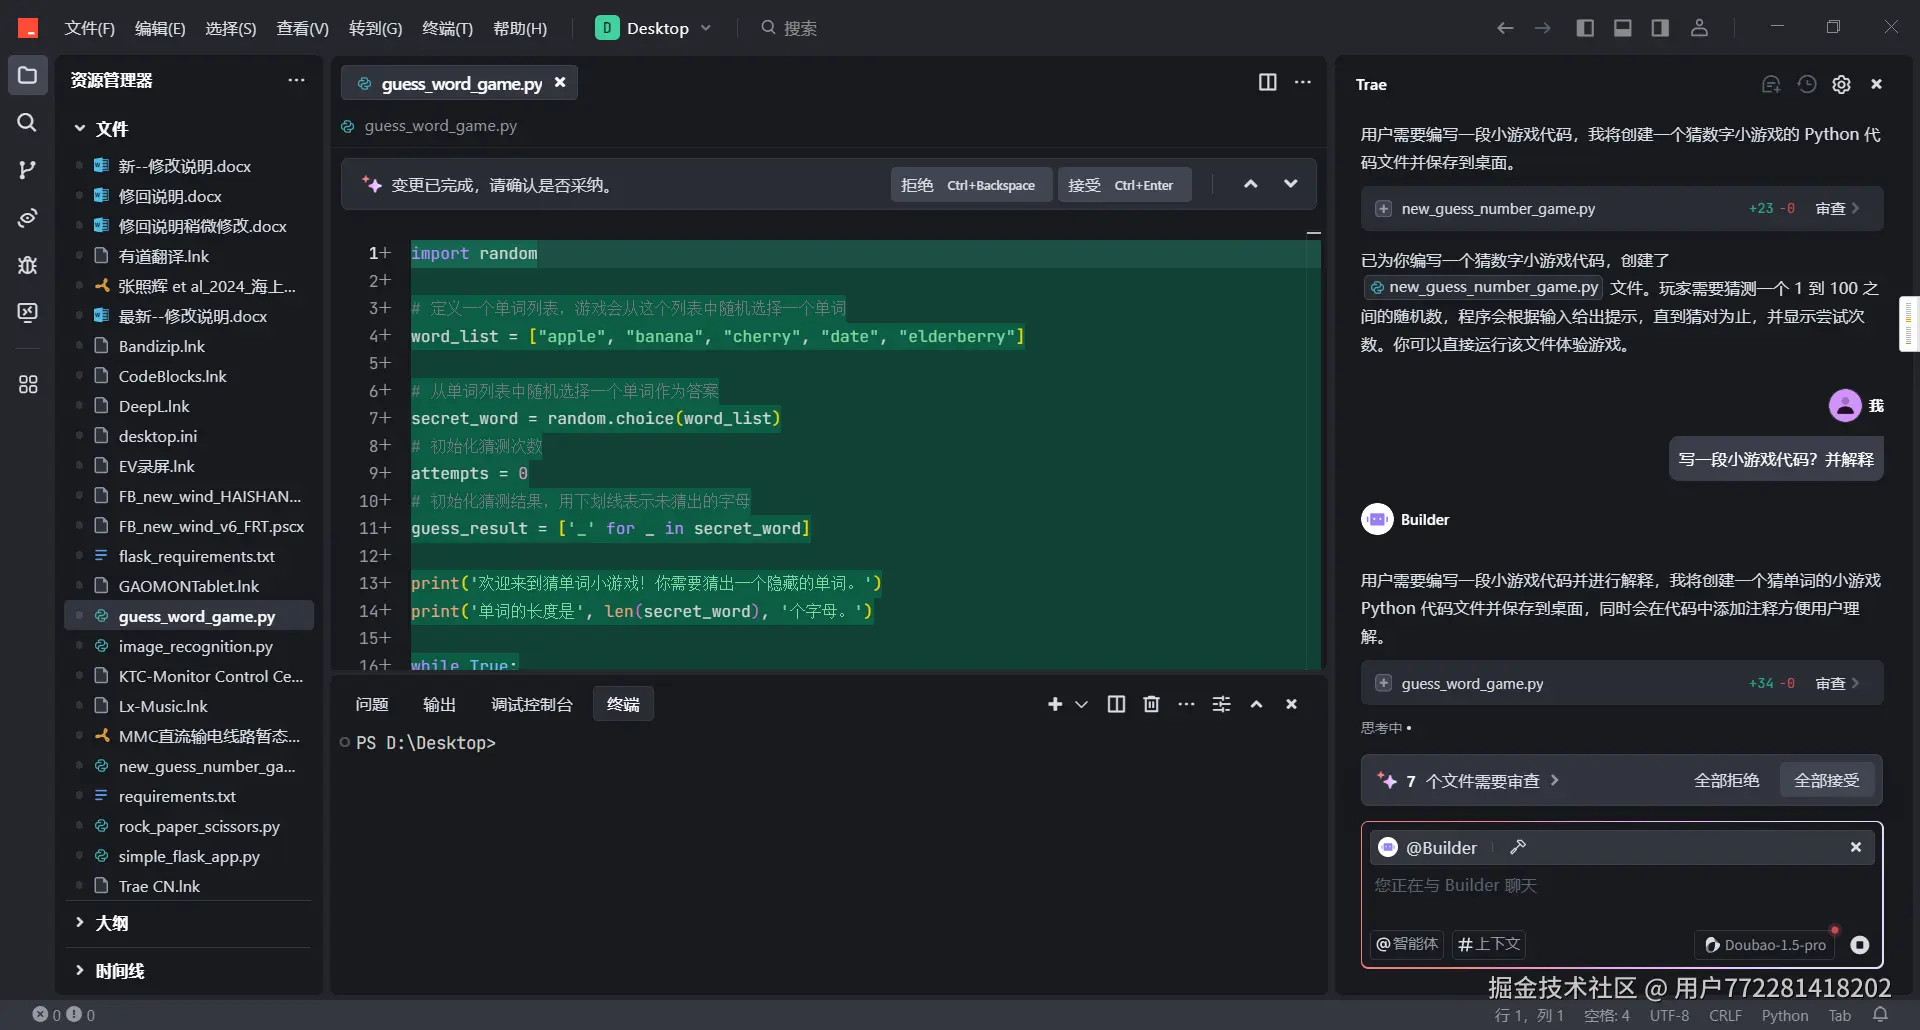Viewport: 1920px width, 1030px height.
Task: Remove the @Builder agent tag
Action: [1856, 847]
